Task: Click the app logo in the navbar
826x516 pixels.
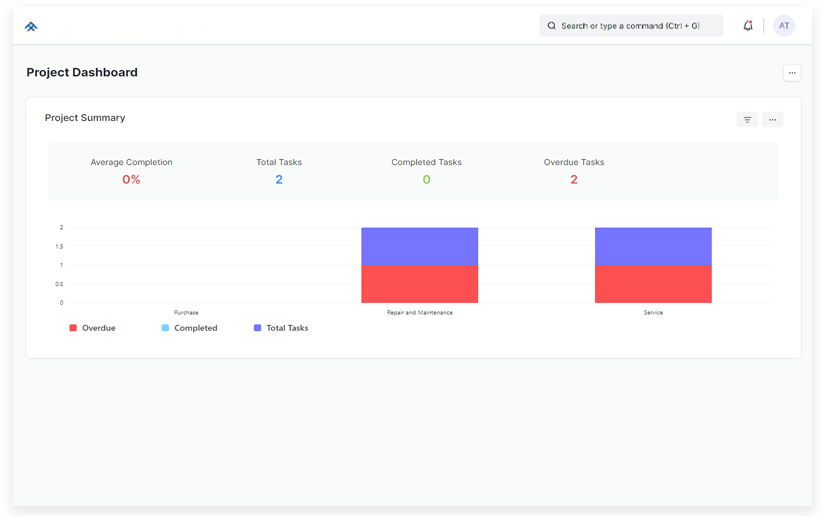Action: pyautogui.click(x=31, y=27)
